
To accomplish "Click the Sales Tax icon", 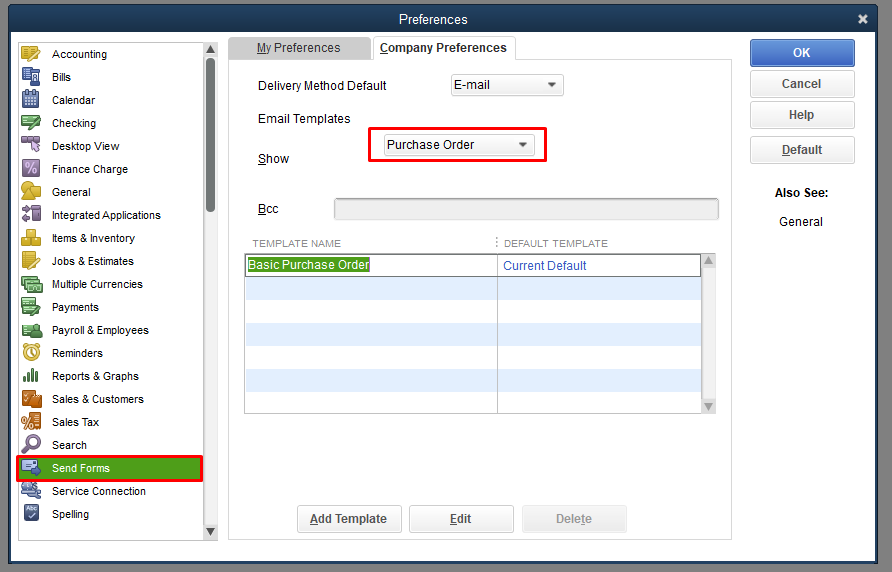I will 31,421.
